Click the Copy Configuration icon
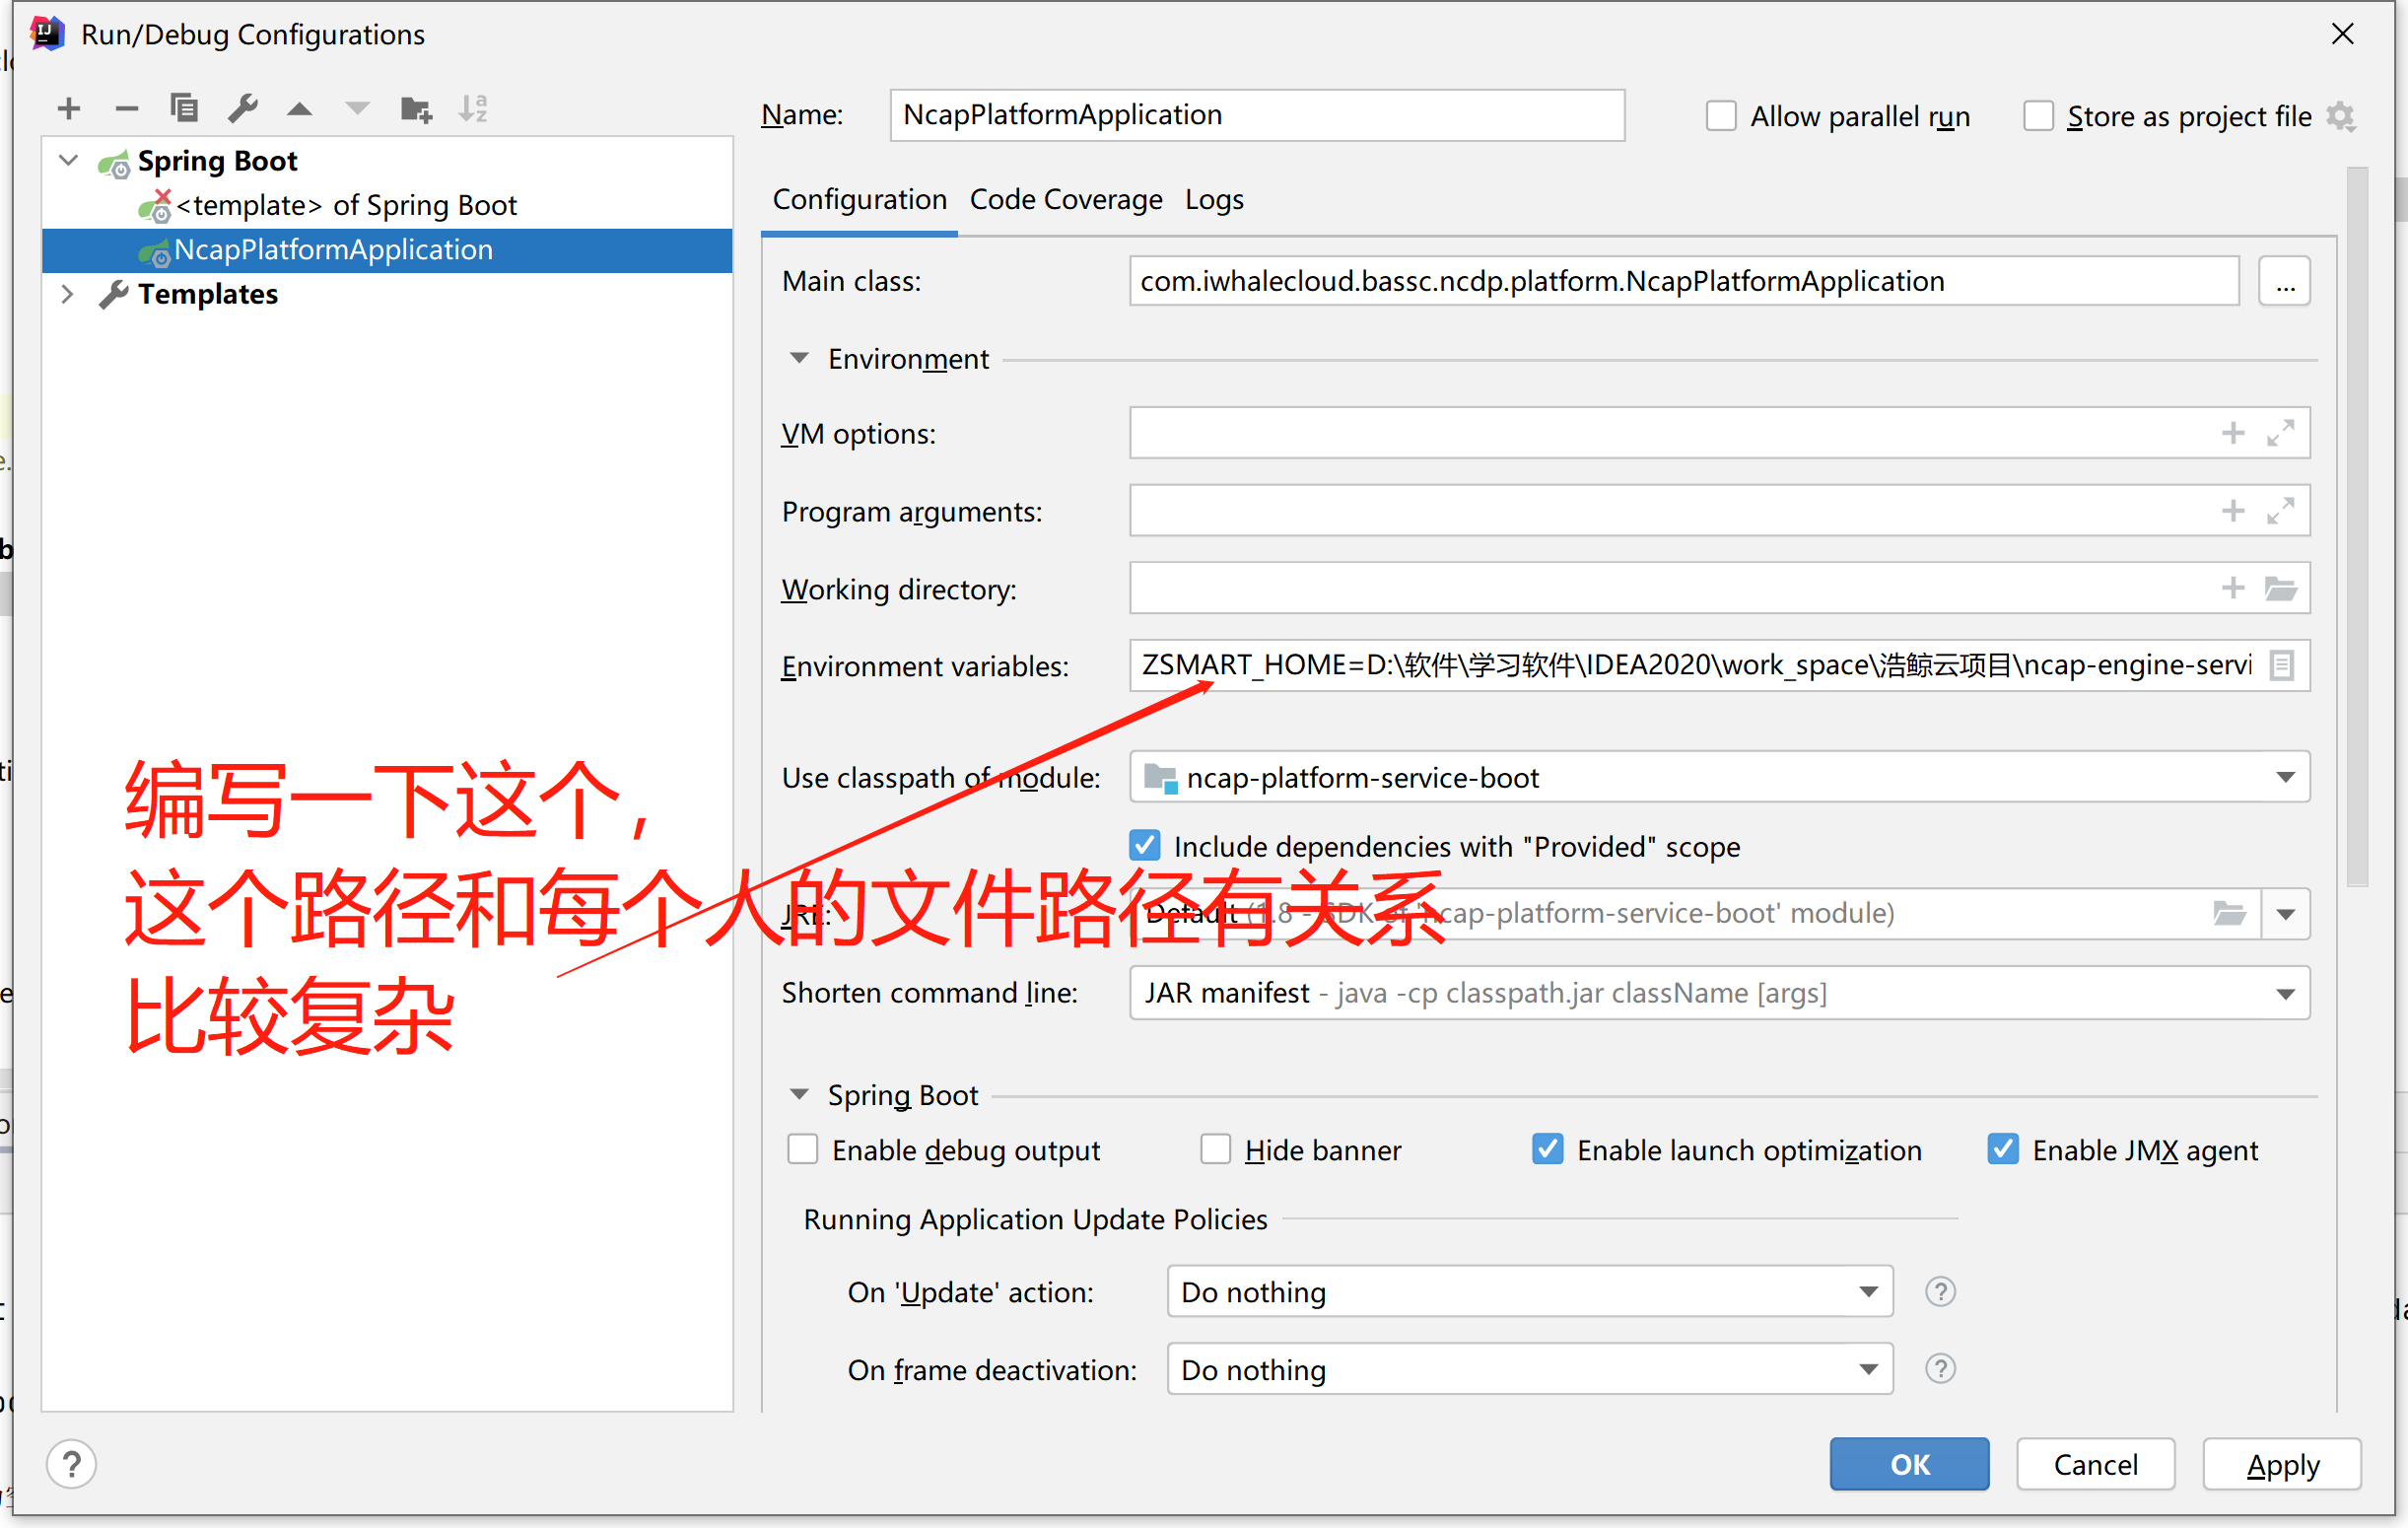 [184, 108]
